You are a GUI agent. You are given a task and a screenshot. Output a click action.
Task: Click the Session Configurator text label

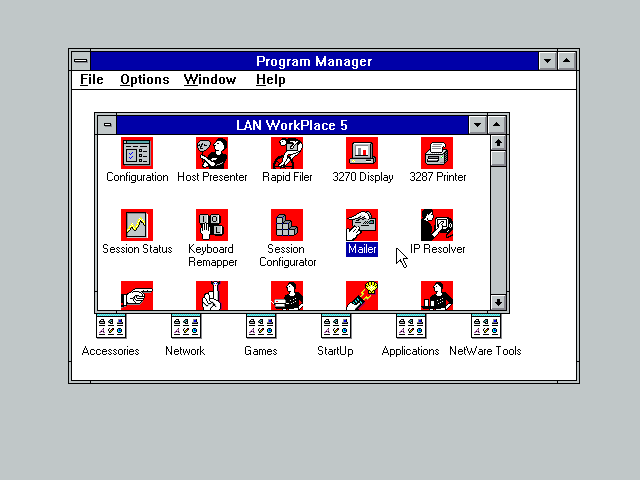coord(287,256)
